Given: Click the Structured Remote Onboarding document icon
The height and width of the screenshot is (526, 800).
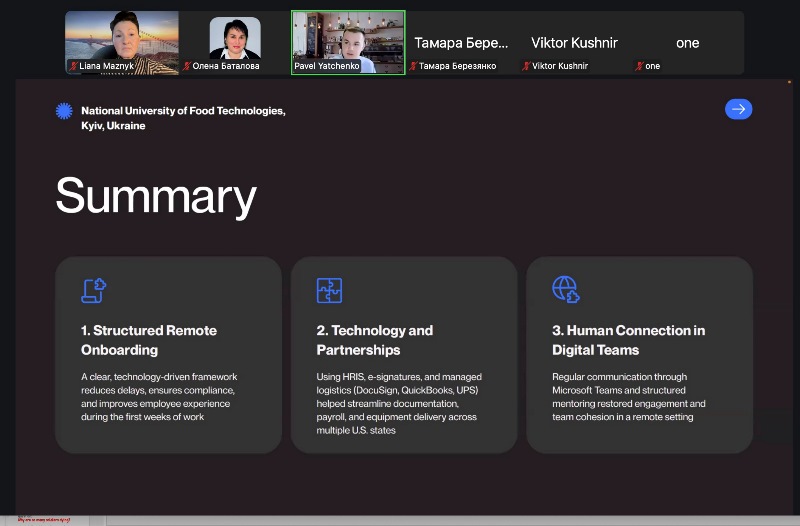Looking at the screenshot, I should (x=94, y=290).
